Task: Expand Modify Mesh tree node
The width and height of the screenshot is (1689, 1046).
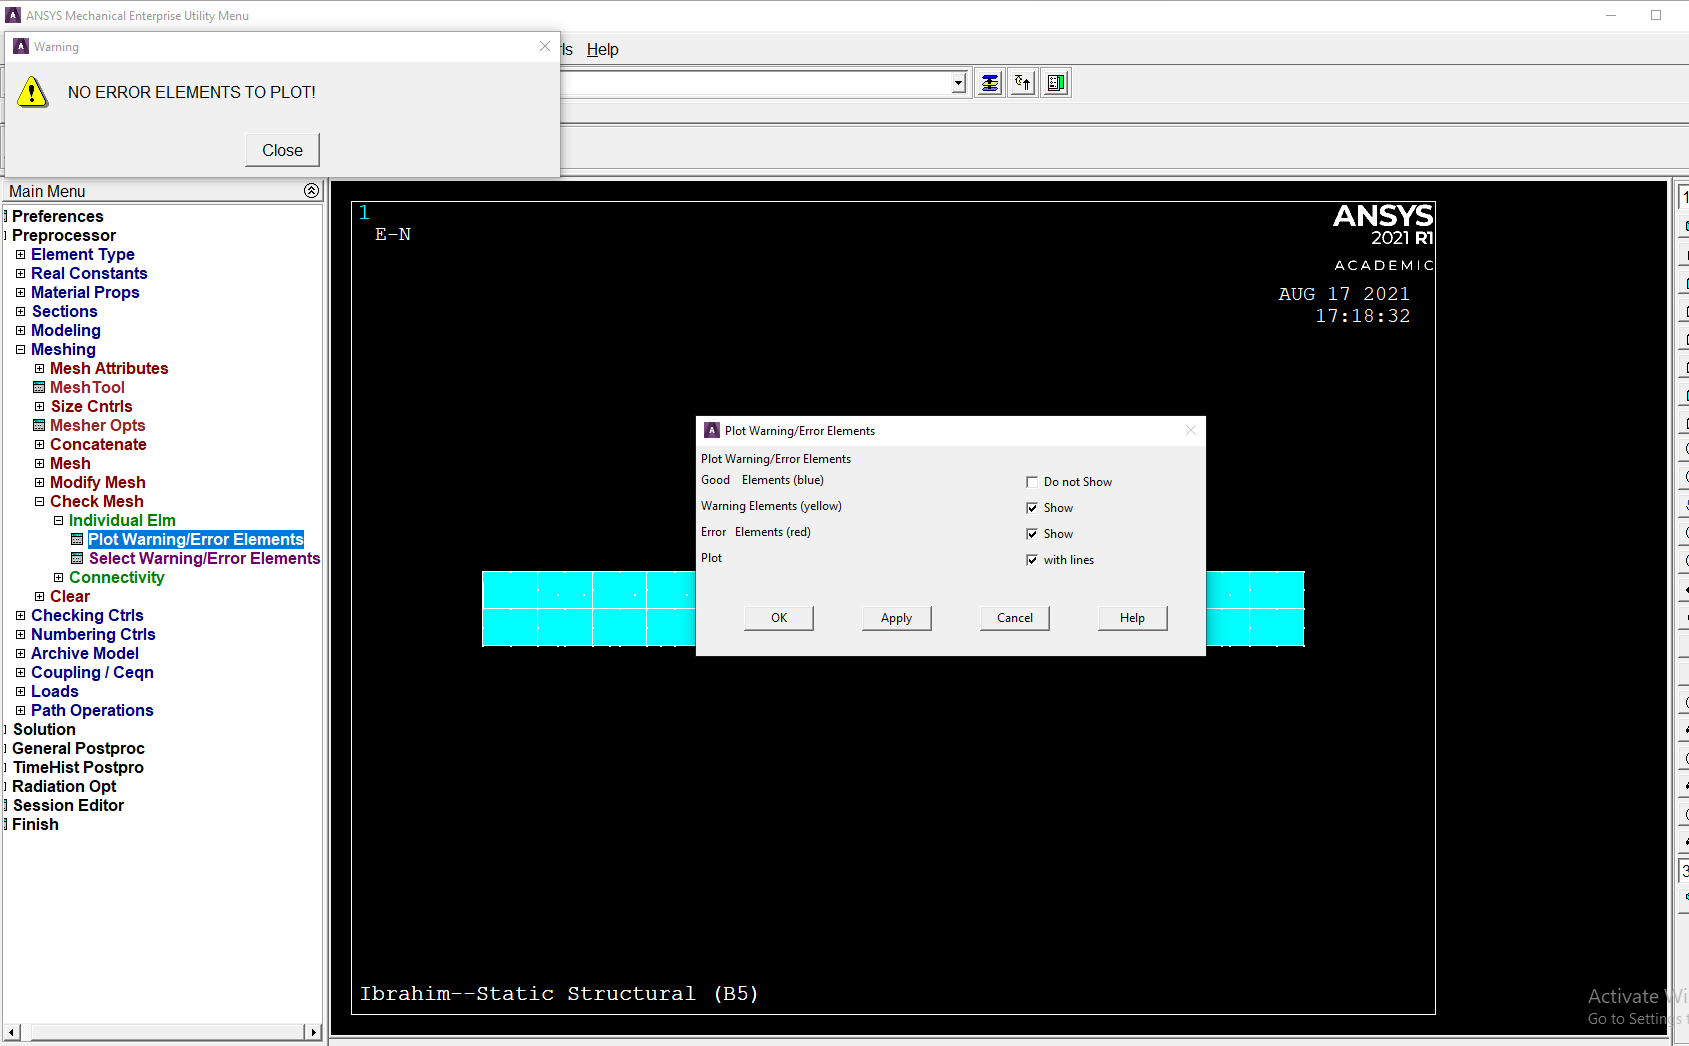Action: coord(39,483)
